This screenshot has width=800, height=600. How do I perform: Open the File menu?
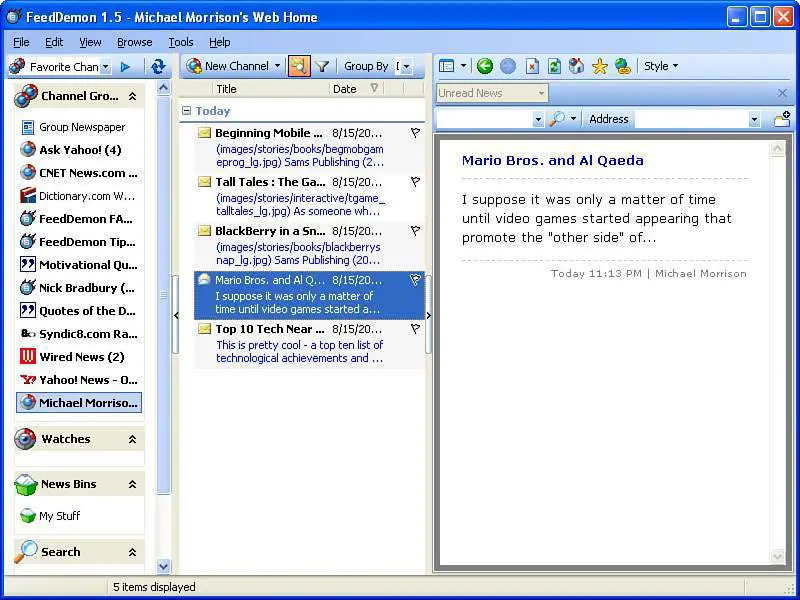click(x=21, y=42)
